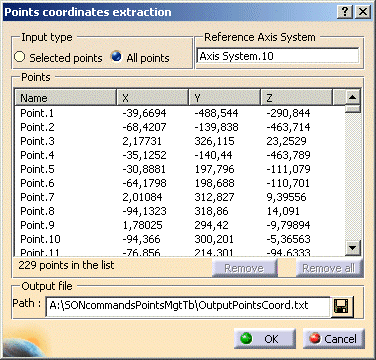The height and width of the screenshot is (360, 376).
Task: Click the scroll down arrow of points list
Action: click(x=353, y=248)
